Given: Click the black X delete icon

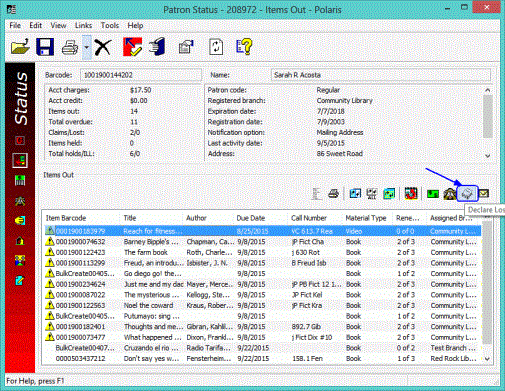Looking at the screenshot, I should point(103,47).
